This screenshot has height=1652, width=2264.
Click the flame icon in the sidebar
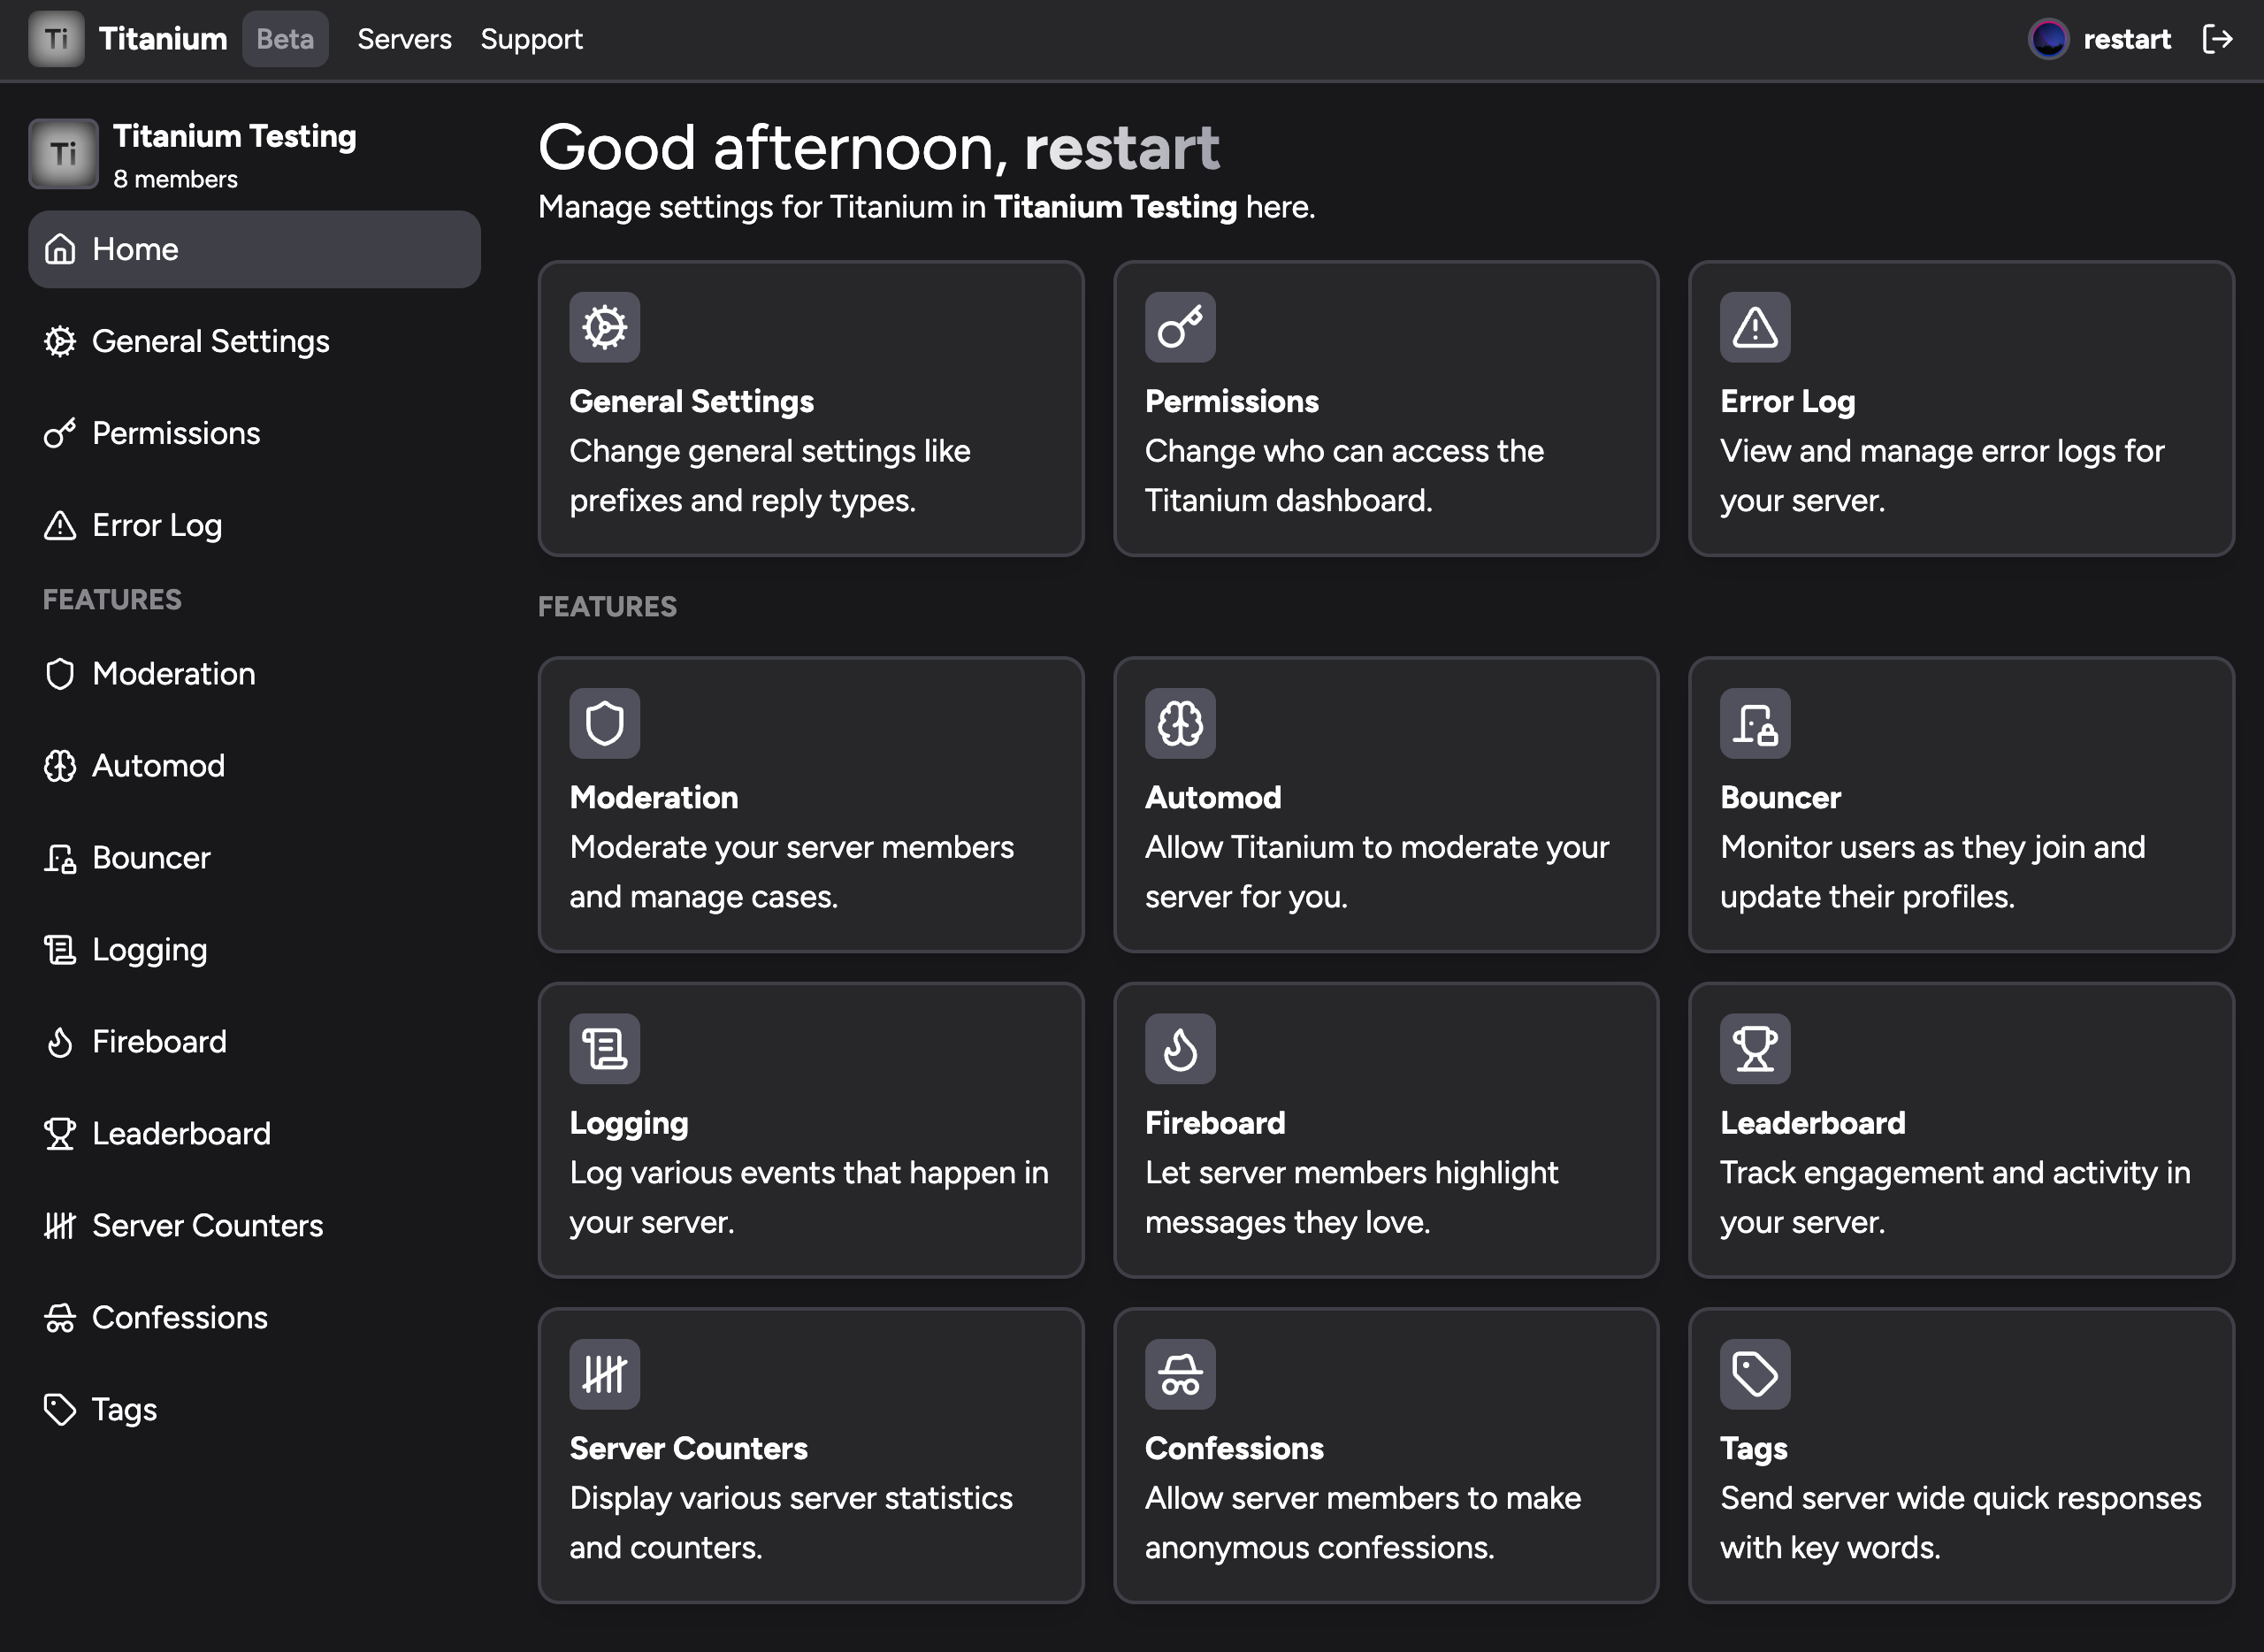(60, 1042)
